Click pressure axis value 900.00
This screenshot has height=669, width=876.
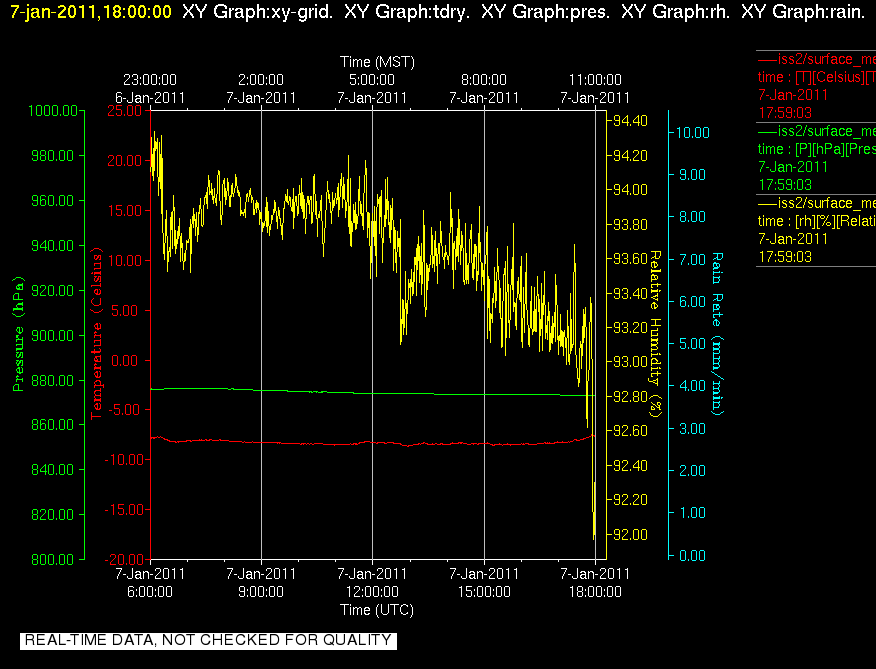(x=53, y=335)
